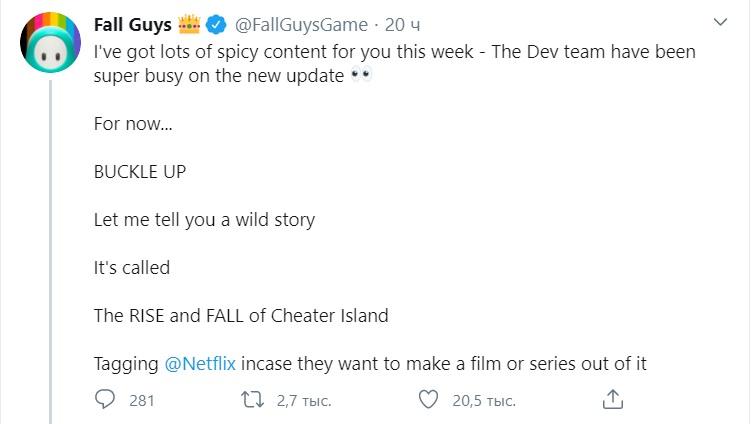This screenshot has width=751, height=424.
Task: Click the 'BUCKLE UP' text line
Action: [140, 171]
